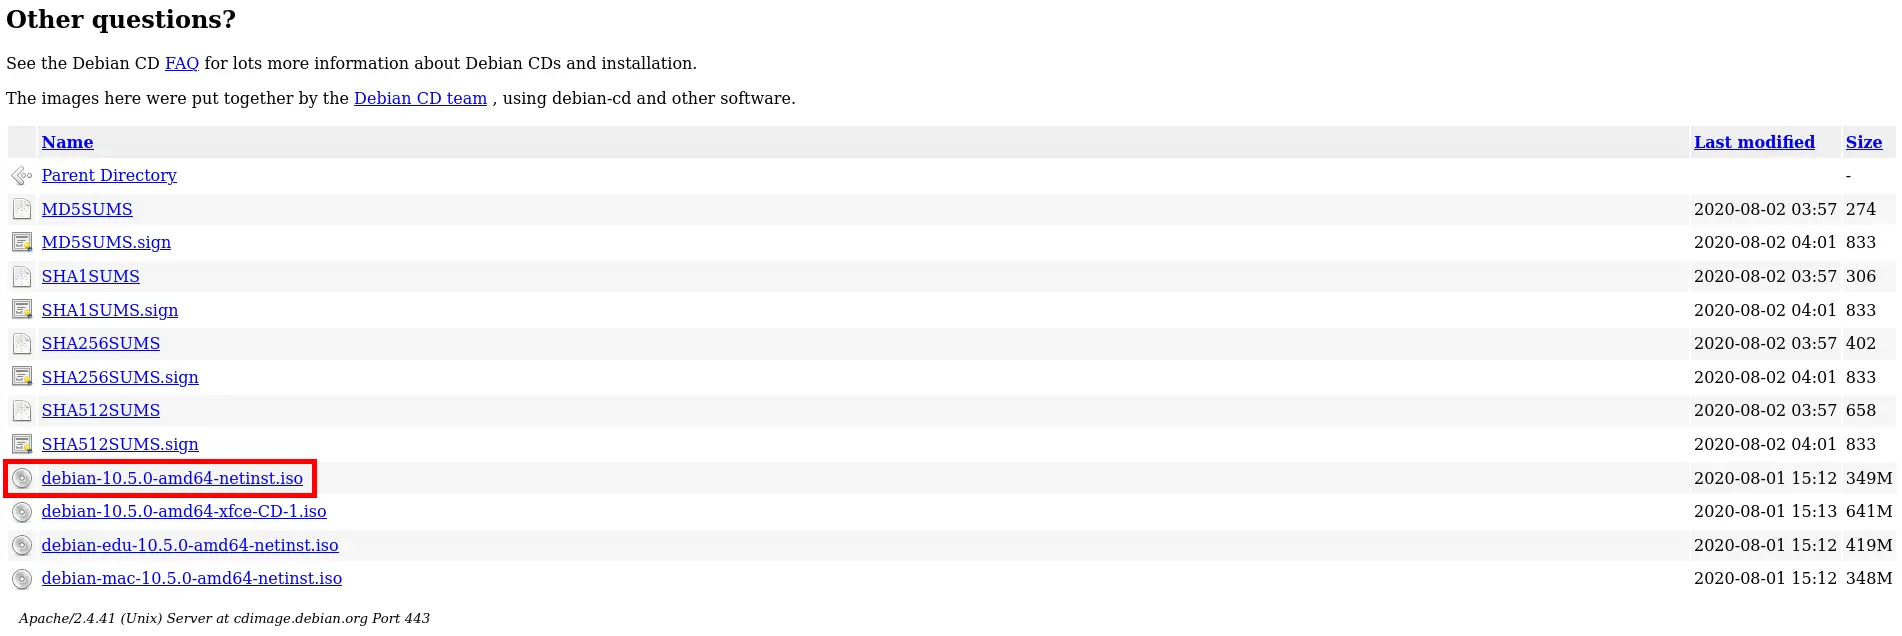
Task: Click the signature file icon next to SHA256SUMS.sign
Action: click(22, 377)
